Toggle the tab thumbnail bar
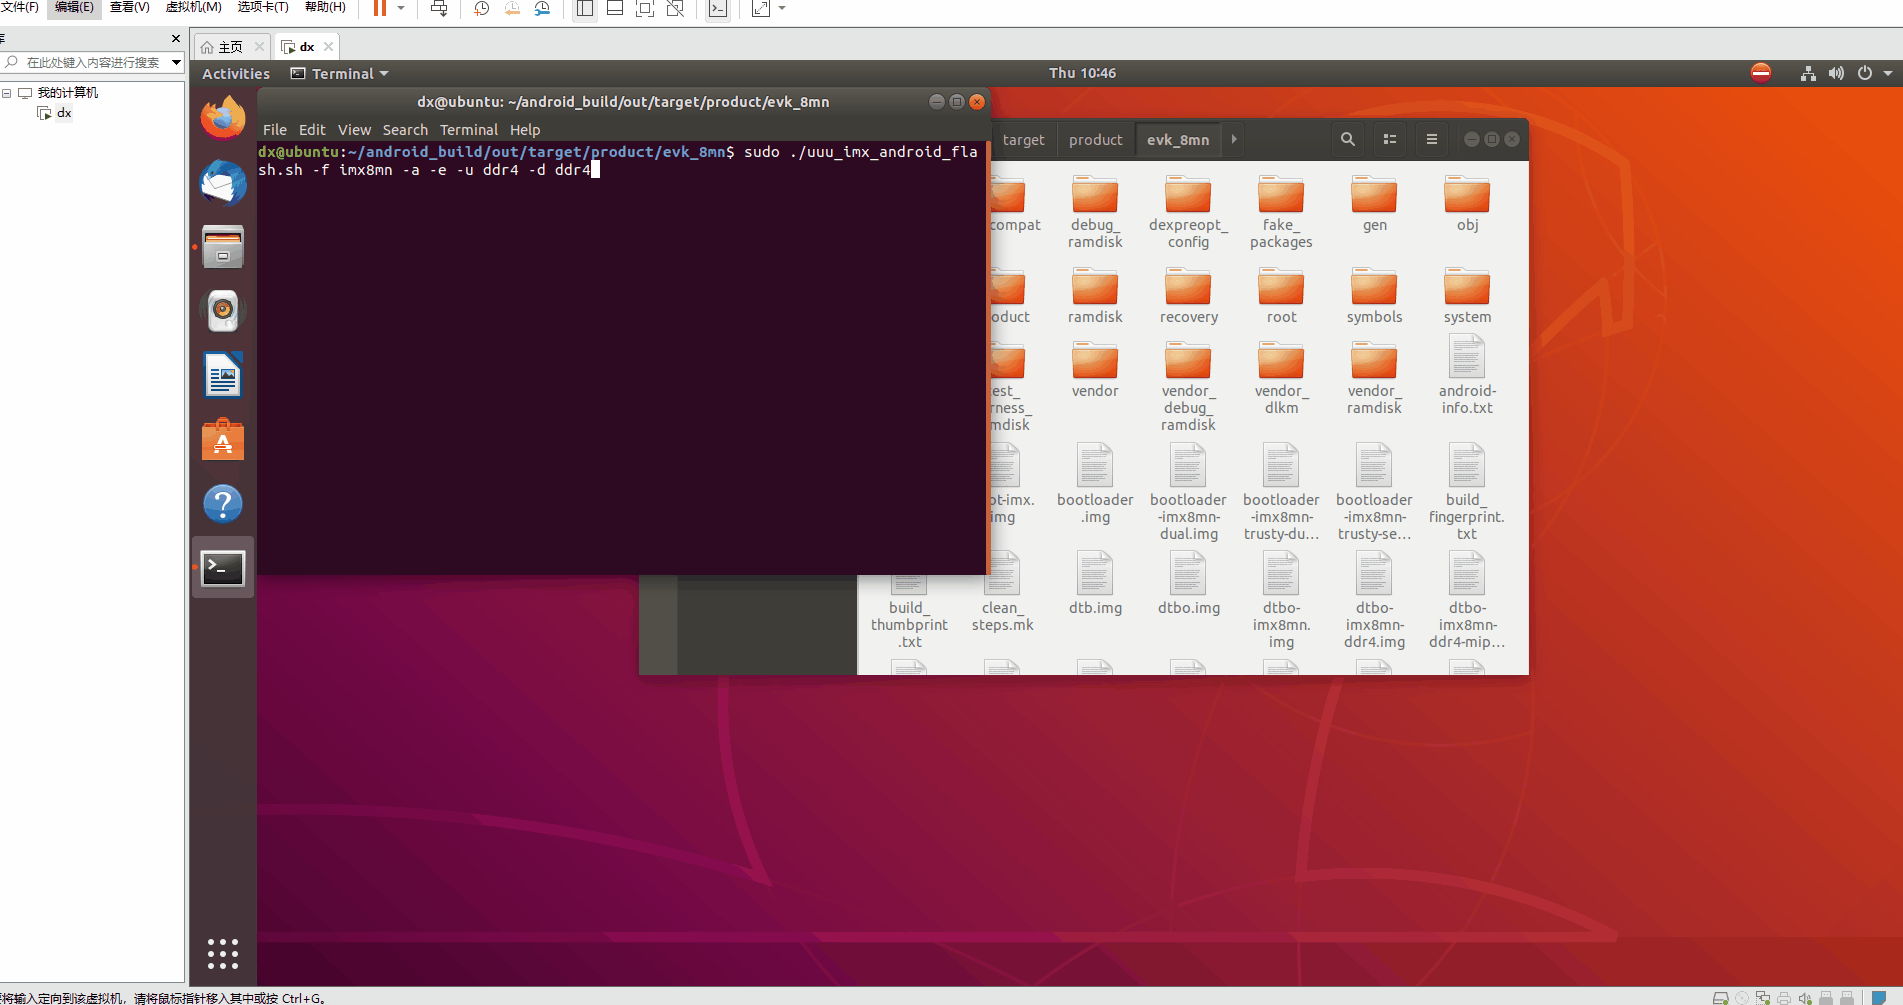The image size is (1903, 1005). point(614,9)
